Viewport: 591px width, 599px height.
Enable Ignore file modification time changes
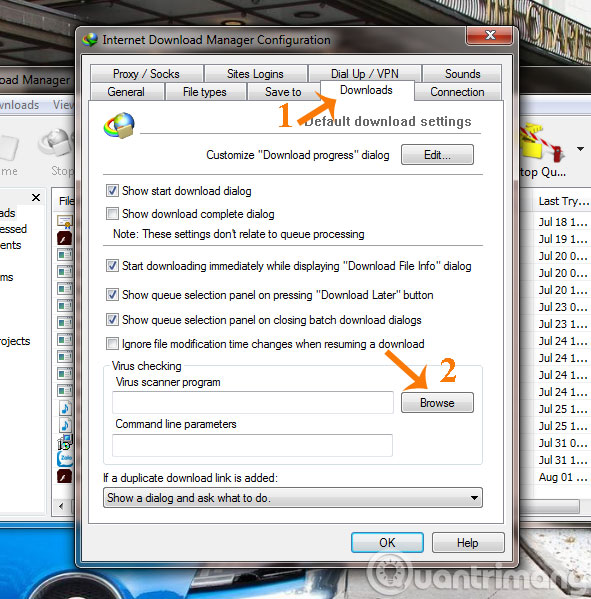tap(112, 343)
